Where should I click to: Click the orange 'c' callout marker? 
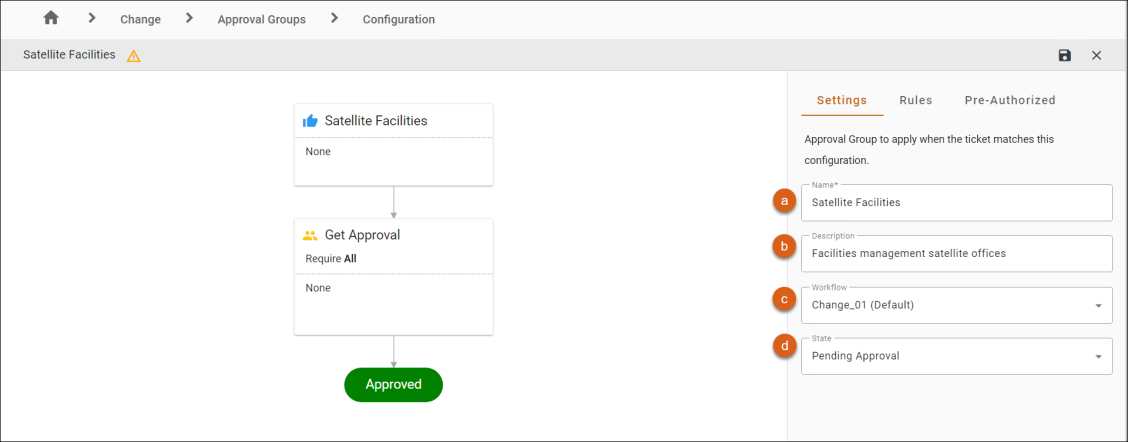point(784,298)
